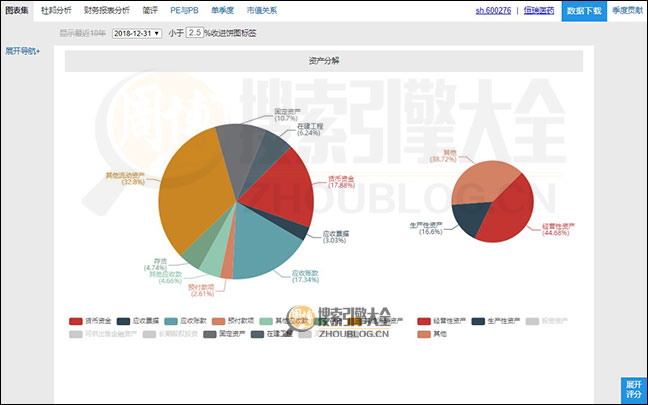Click the 预付款项 (2.61%) label
Screen dimensions: 648x405
click(202, 291)
